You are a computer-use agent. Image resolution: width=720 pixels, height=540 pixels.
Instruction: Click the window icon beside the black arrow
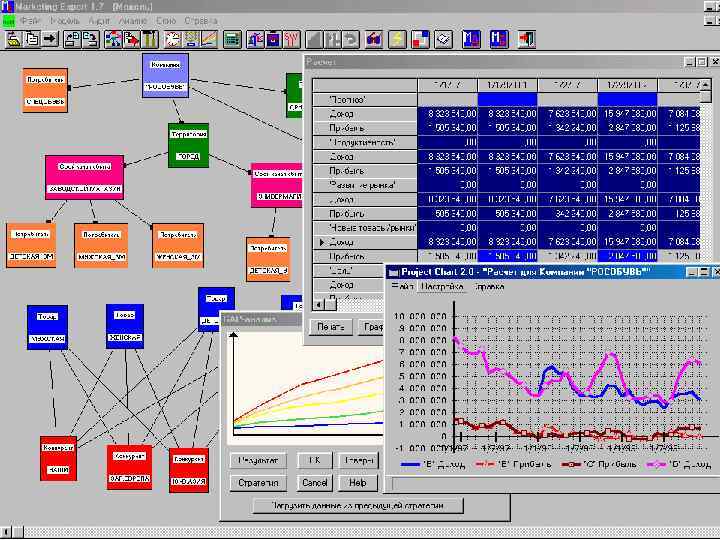click(72, 39)
